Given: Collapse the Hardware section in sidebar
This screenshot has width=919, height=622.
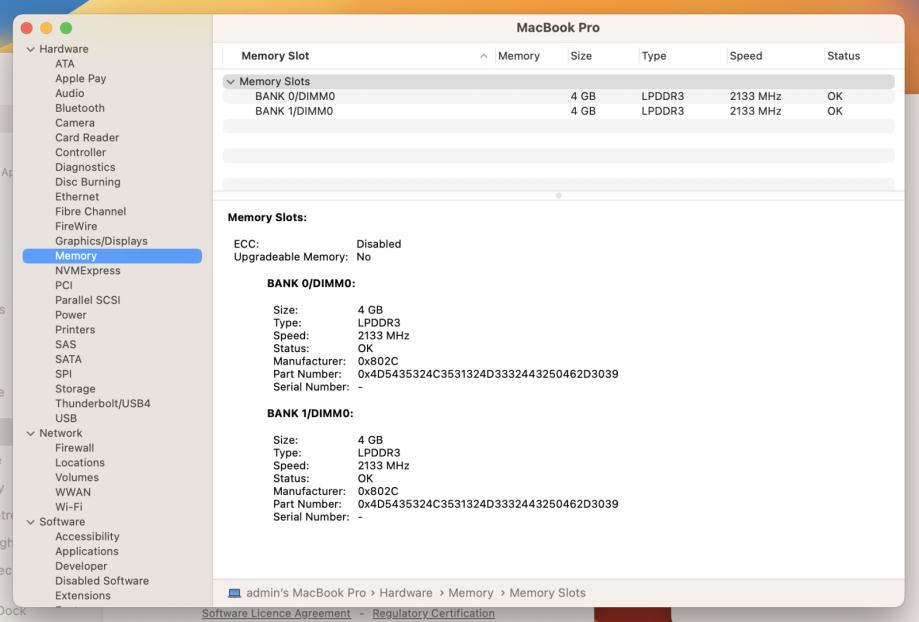Looking at the screenshot, I should pos(30,49).
